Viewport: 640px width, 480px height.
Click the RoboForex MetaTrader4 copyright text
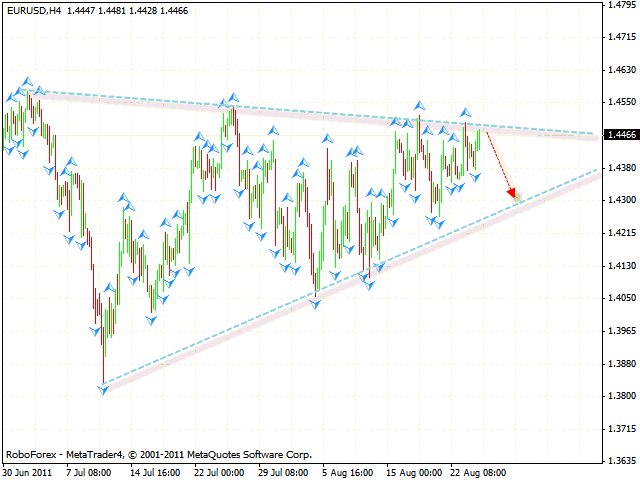coord(159,455)
